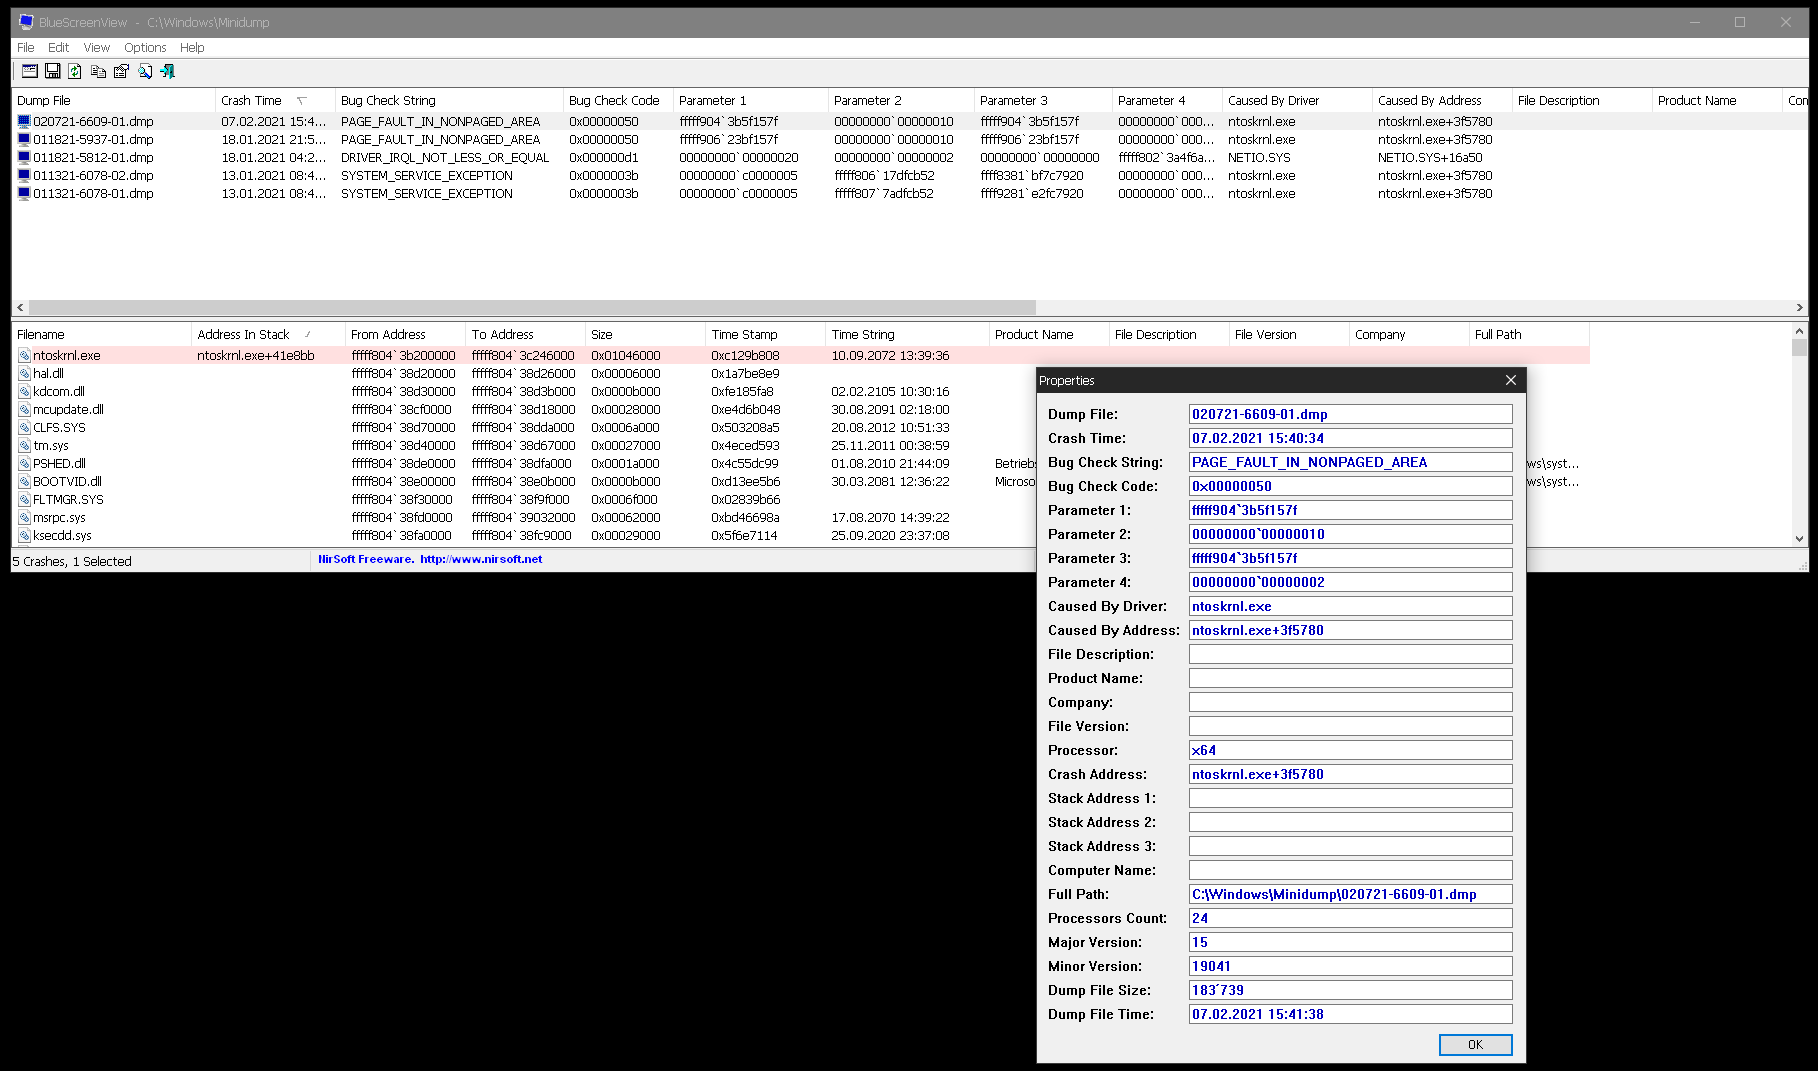
Task: Close the Properties dialog with the X
Action: (1511, 380)
